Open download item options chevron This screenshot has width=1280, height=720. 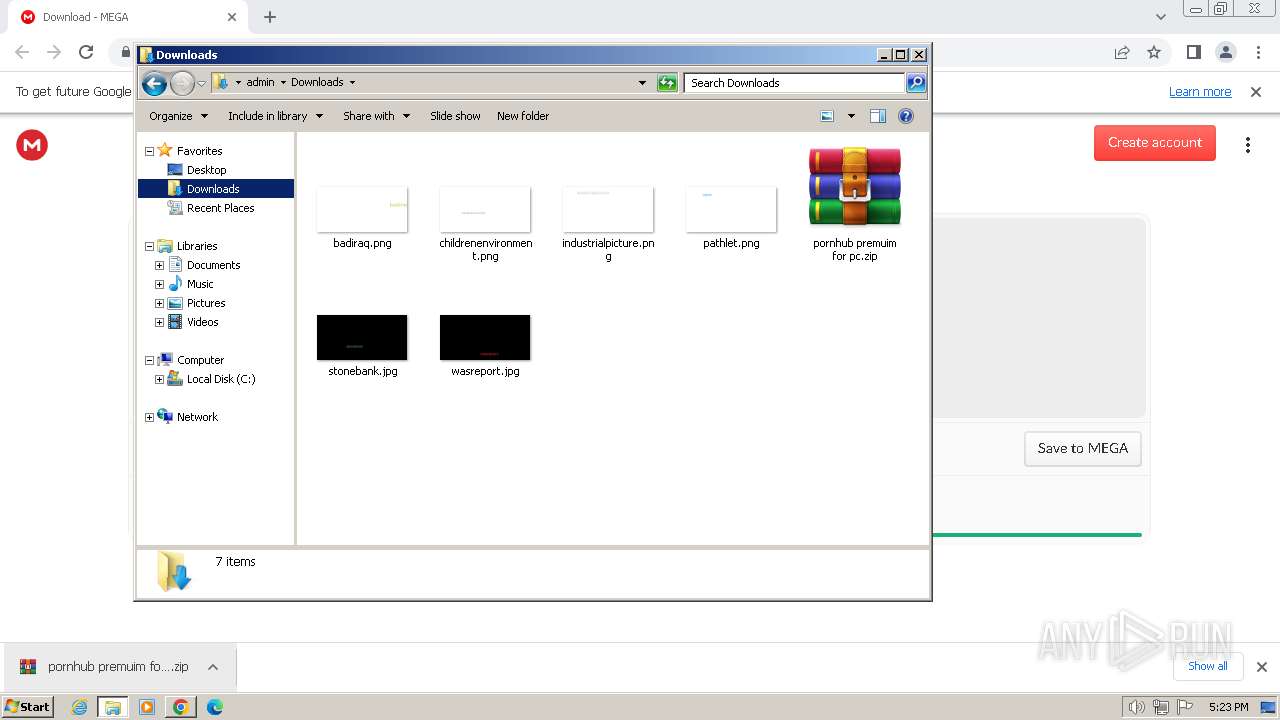tap(213, 667)
